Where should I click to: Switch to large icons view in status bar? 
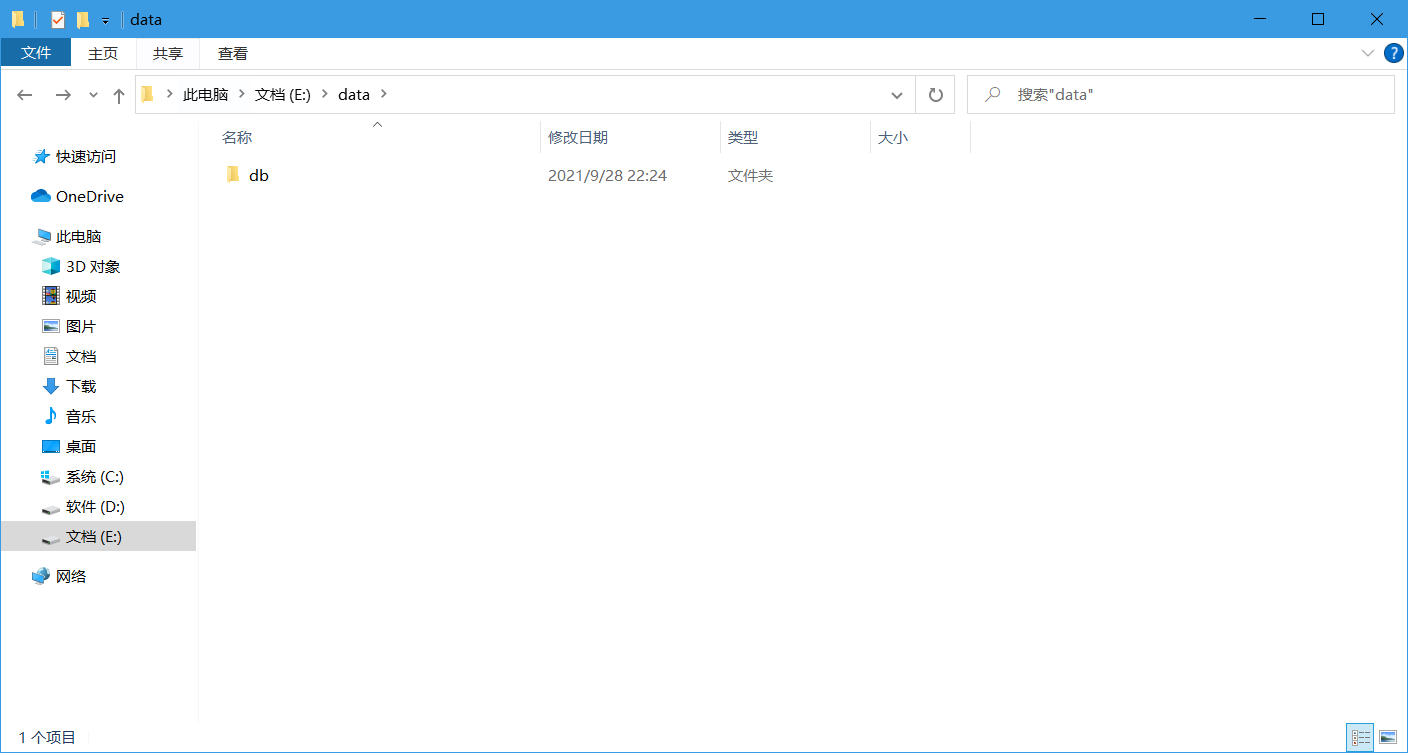[1387, 738]
